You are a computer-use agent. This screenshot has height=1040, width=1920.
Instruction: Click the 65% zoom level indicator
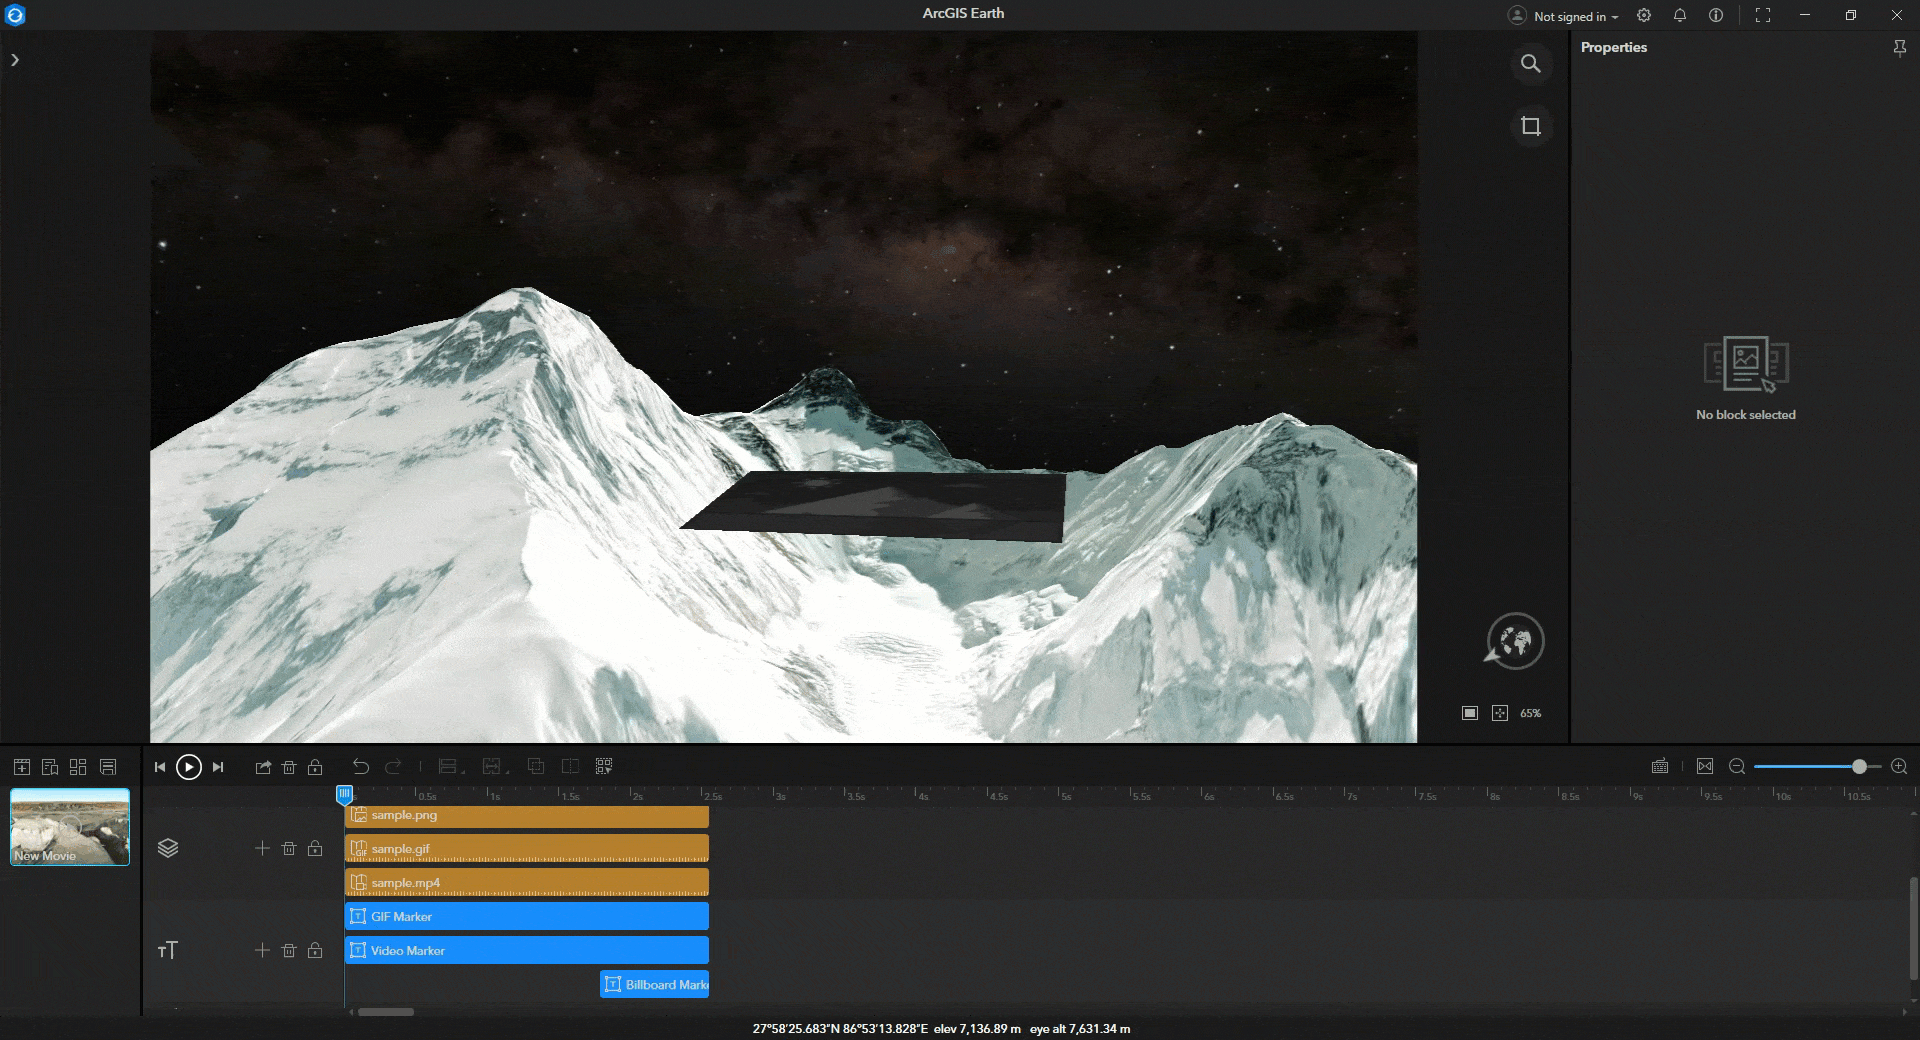[x=1530, y=713]
